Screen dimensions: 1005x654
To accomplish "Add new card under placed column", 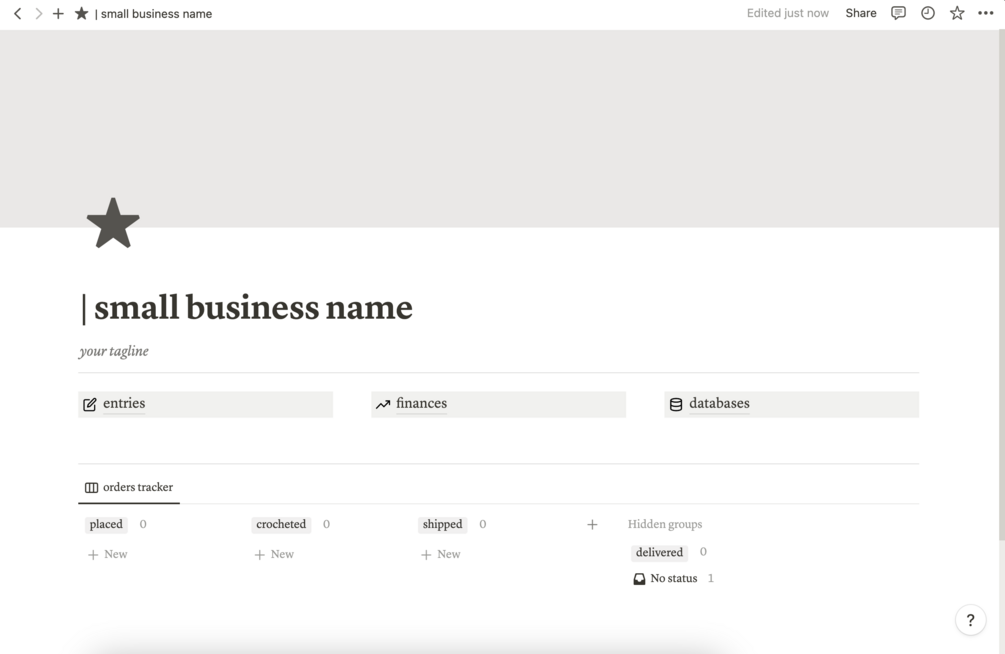I will tap(108, 554).
